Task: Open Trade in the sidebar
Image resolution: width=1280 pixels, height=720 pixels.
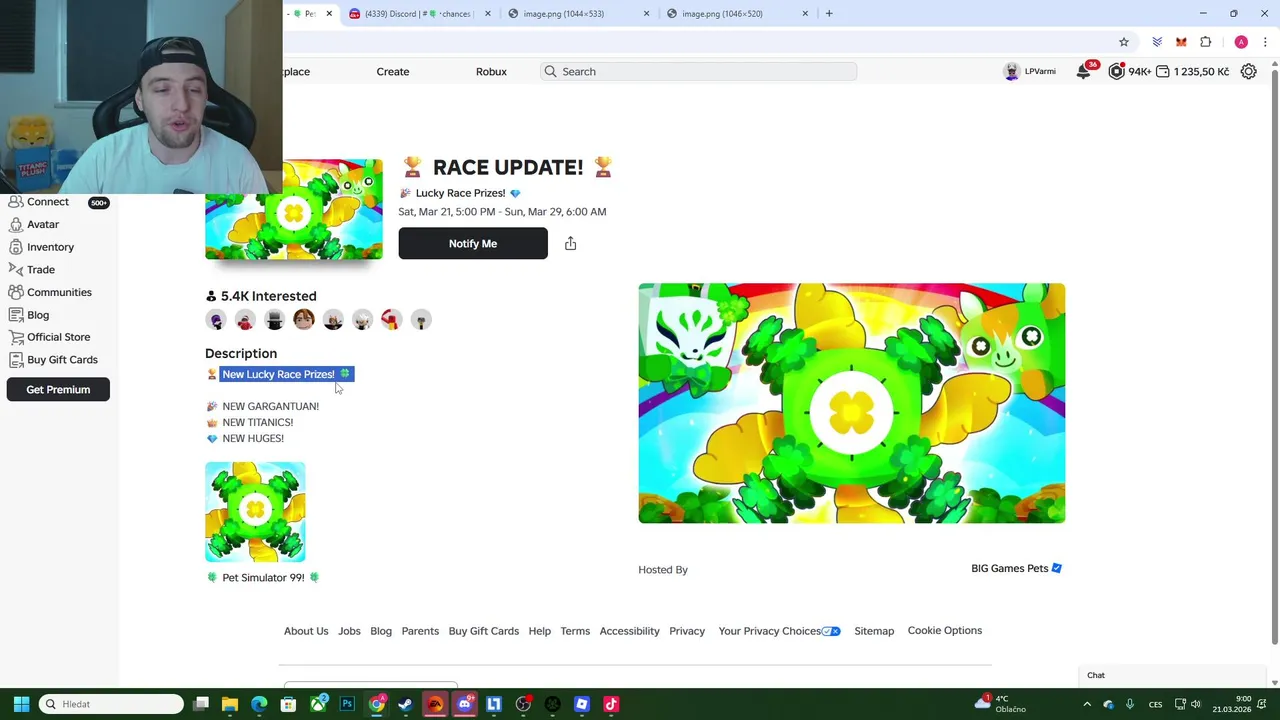Action: click(x=41, y=270)
